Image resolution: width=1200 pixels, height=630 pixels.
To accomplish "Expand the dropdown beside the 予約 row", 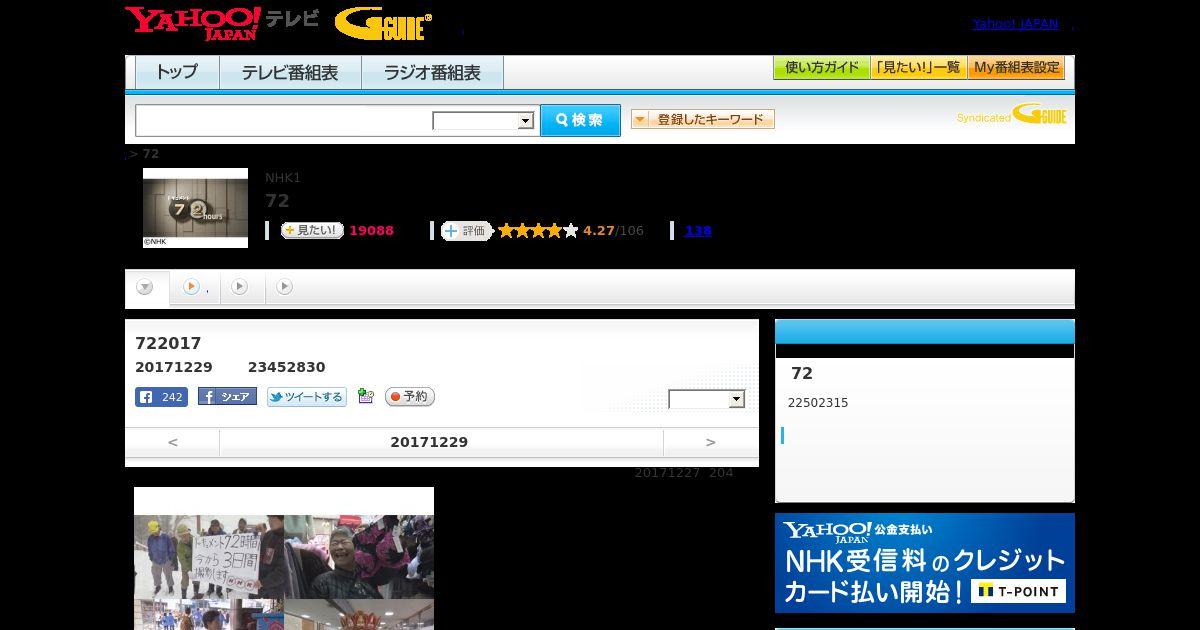I will tap(707, 400).
